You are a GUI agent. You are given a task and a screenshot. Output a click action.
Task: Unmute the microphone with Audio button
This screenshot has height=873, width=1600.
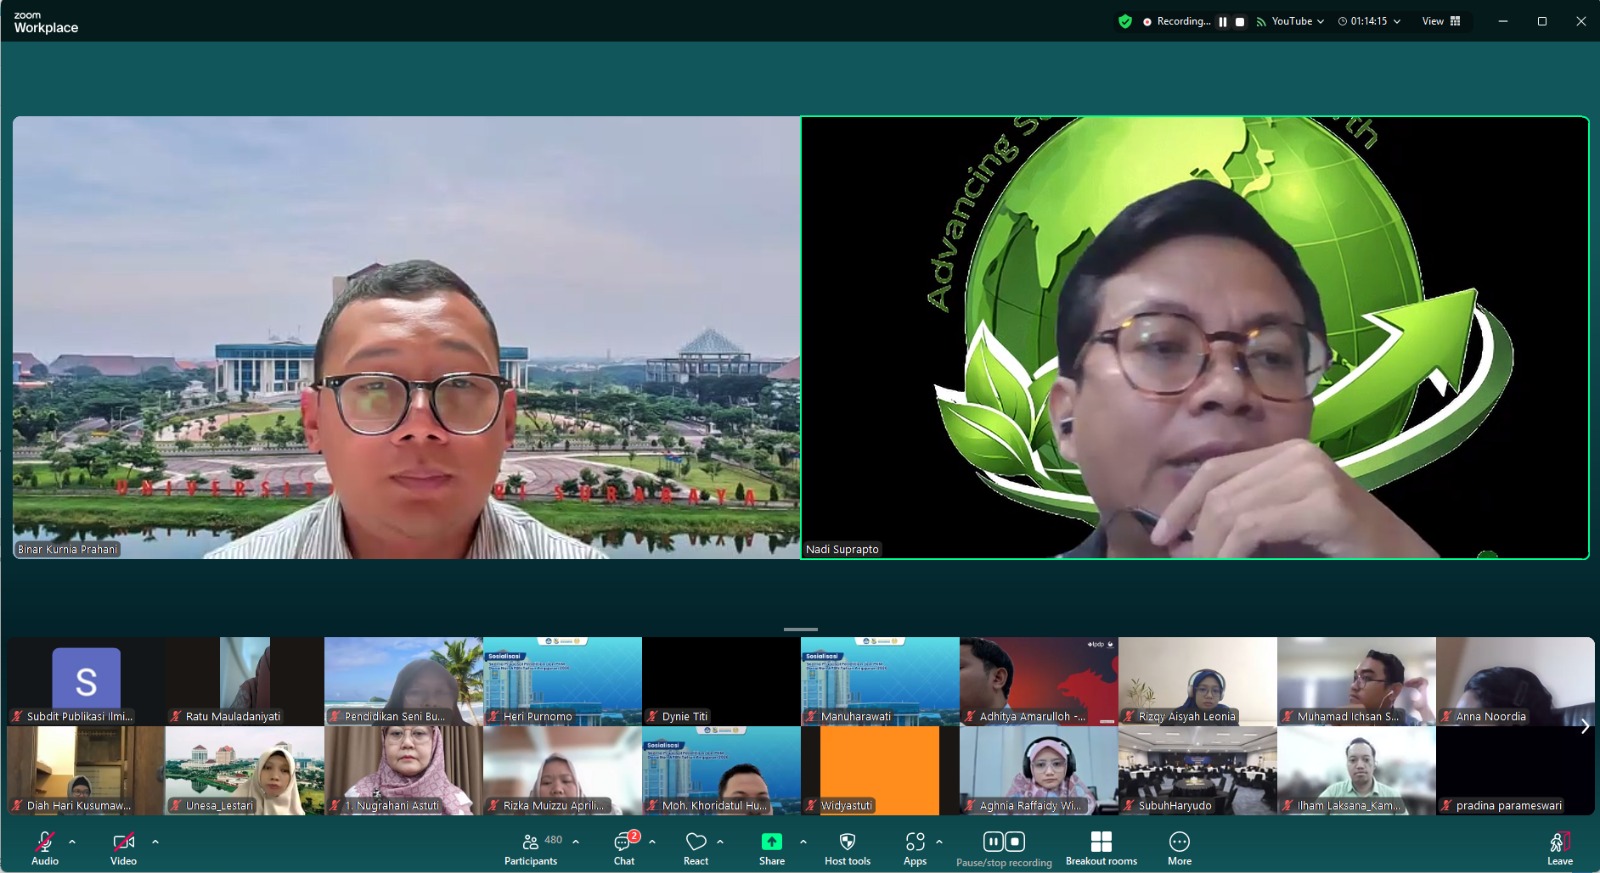pos(45,848)
